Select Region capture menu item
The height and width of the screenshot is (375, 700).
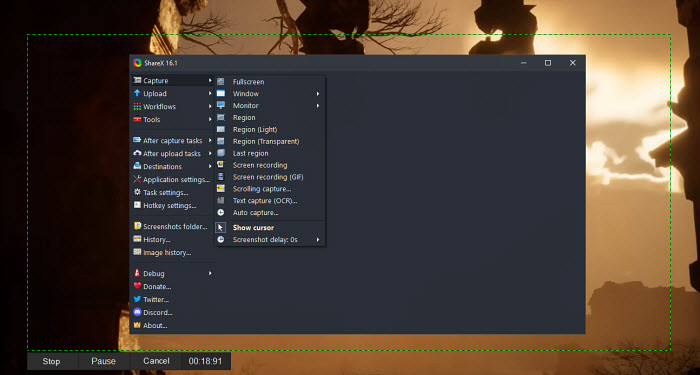click(270, 117)
